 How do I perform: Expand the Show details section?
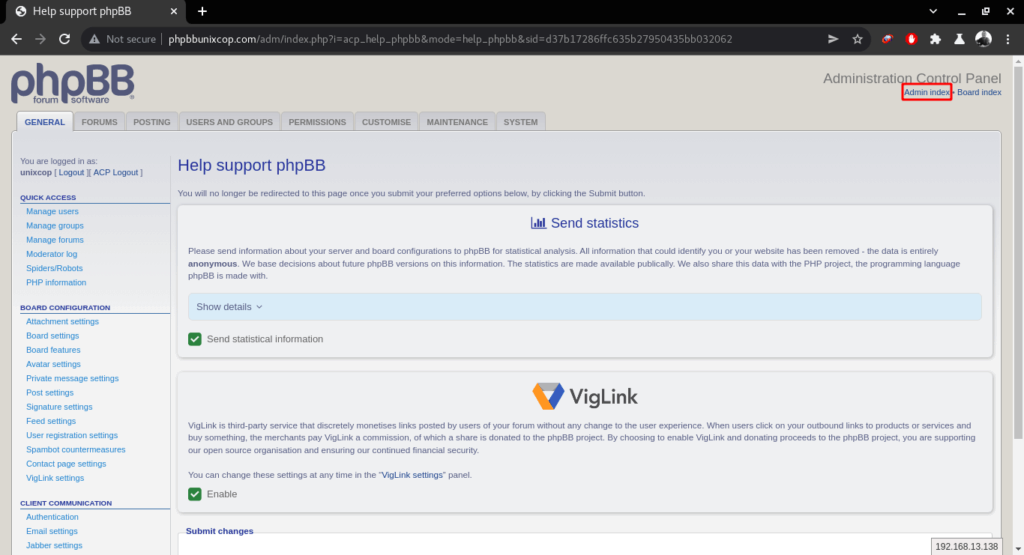tap(584, 307)
